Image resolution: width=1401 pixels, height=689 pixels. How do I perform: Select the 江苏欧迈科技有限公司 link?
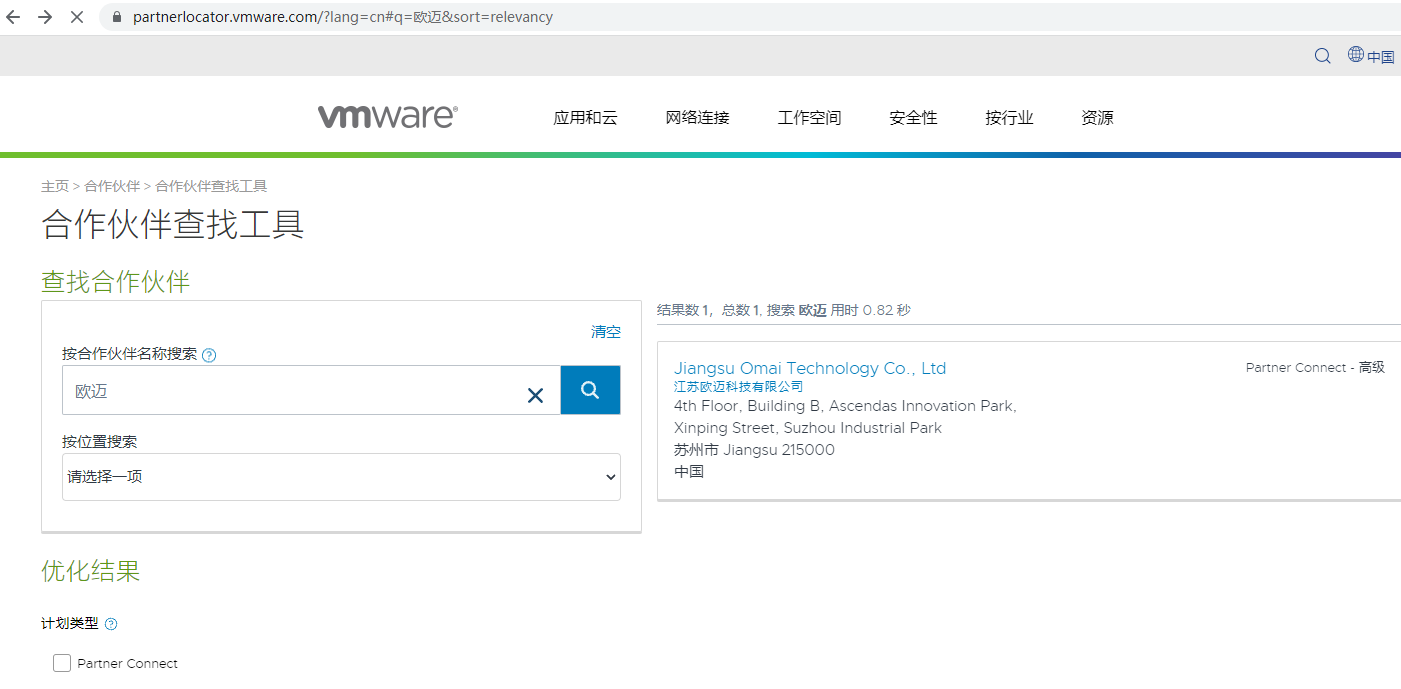click(738, 387)
